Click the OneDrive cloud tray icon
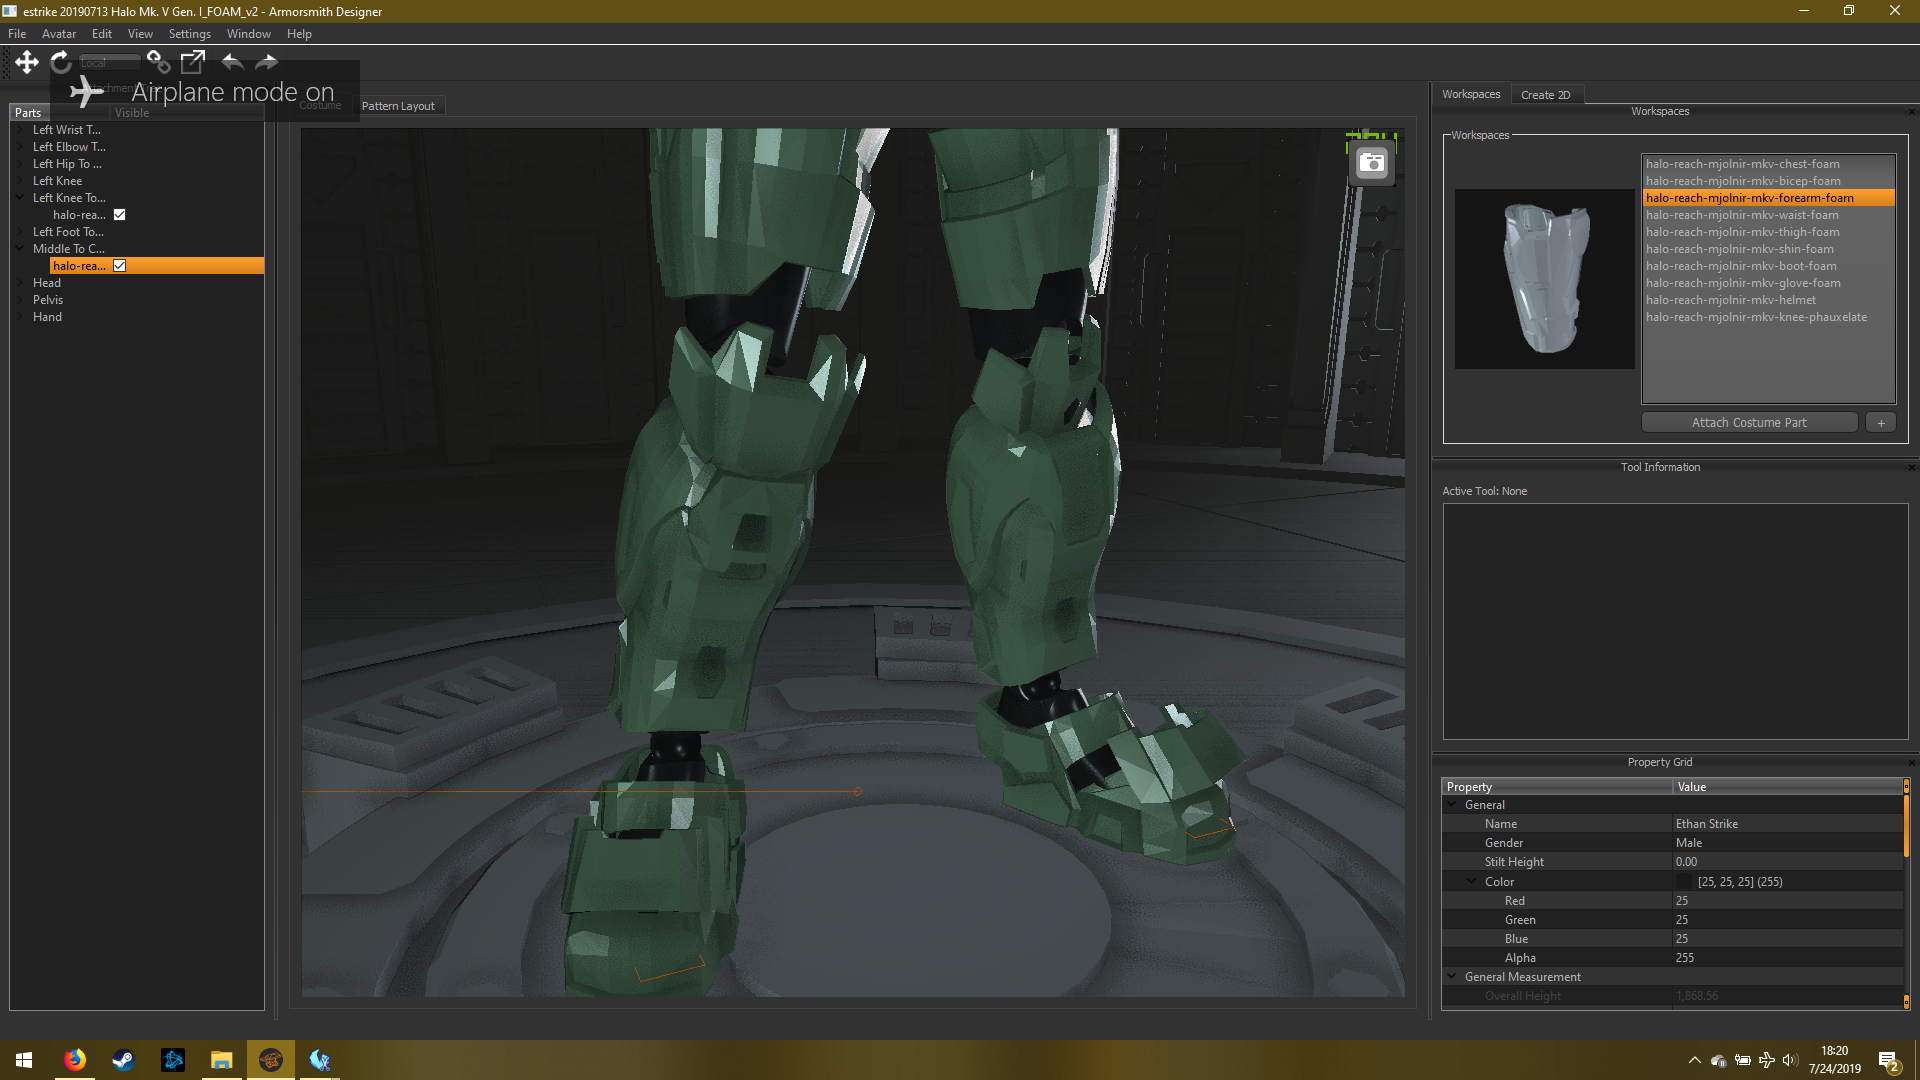Viewport: 1920px width, 1080px height. point(1718,1060)
